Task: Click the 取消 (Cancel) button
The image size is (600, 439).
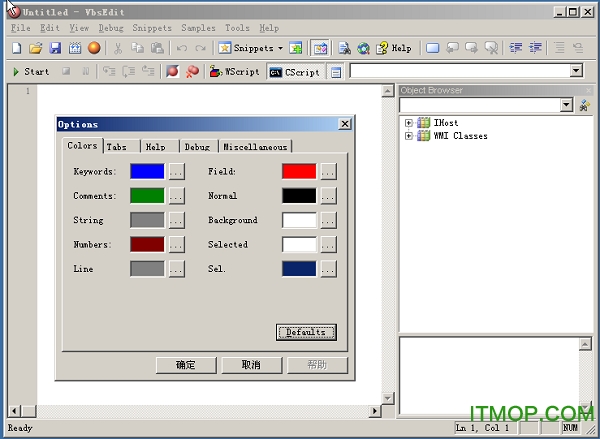Action: [251, 365]
